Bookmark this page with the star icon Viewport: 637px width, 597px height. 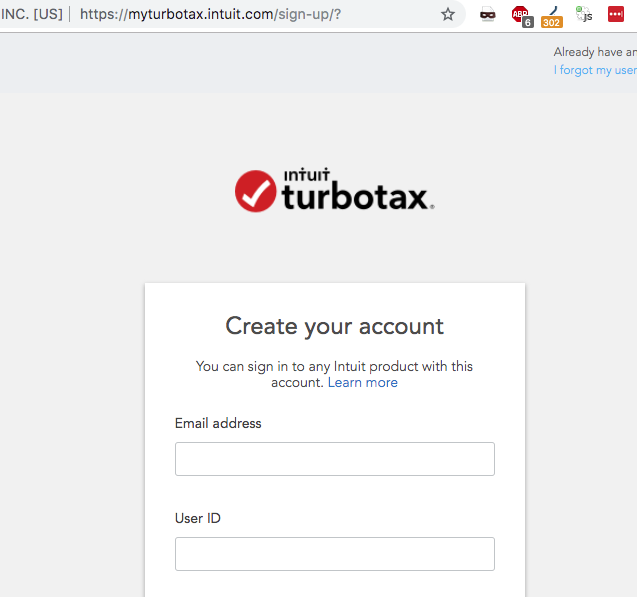(448, 15)
